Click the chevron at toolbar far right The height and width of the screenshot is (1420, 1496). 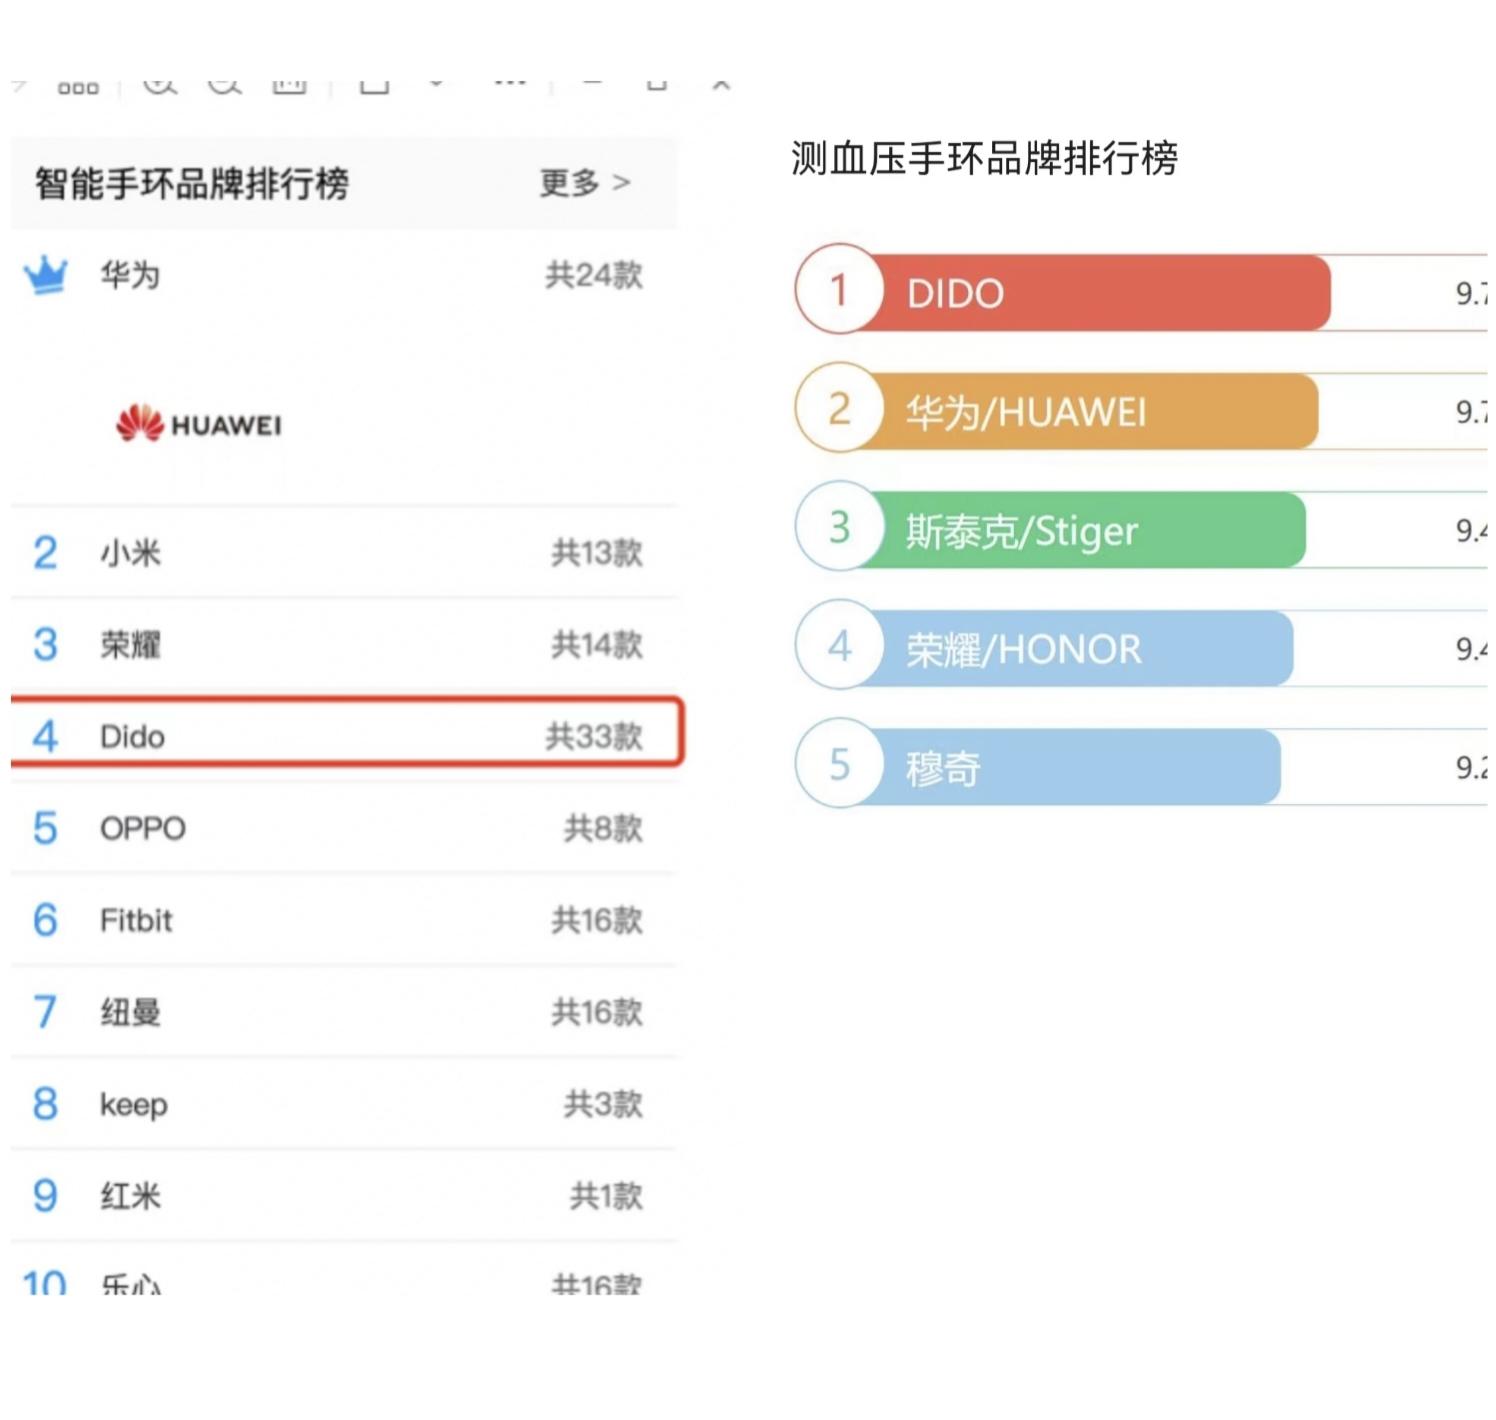(x=722, y=82)
